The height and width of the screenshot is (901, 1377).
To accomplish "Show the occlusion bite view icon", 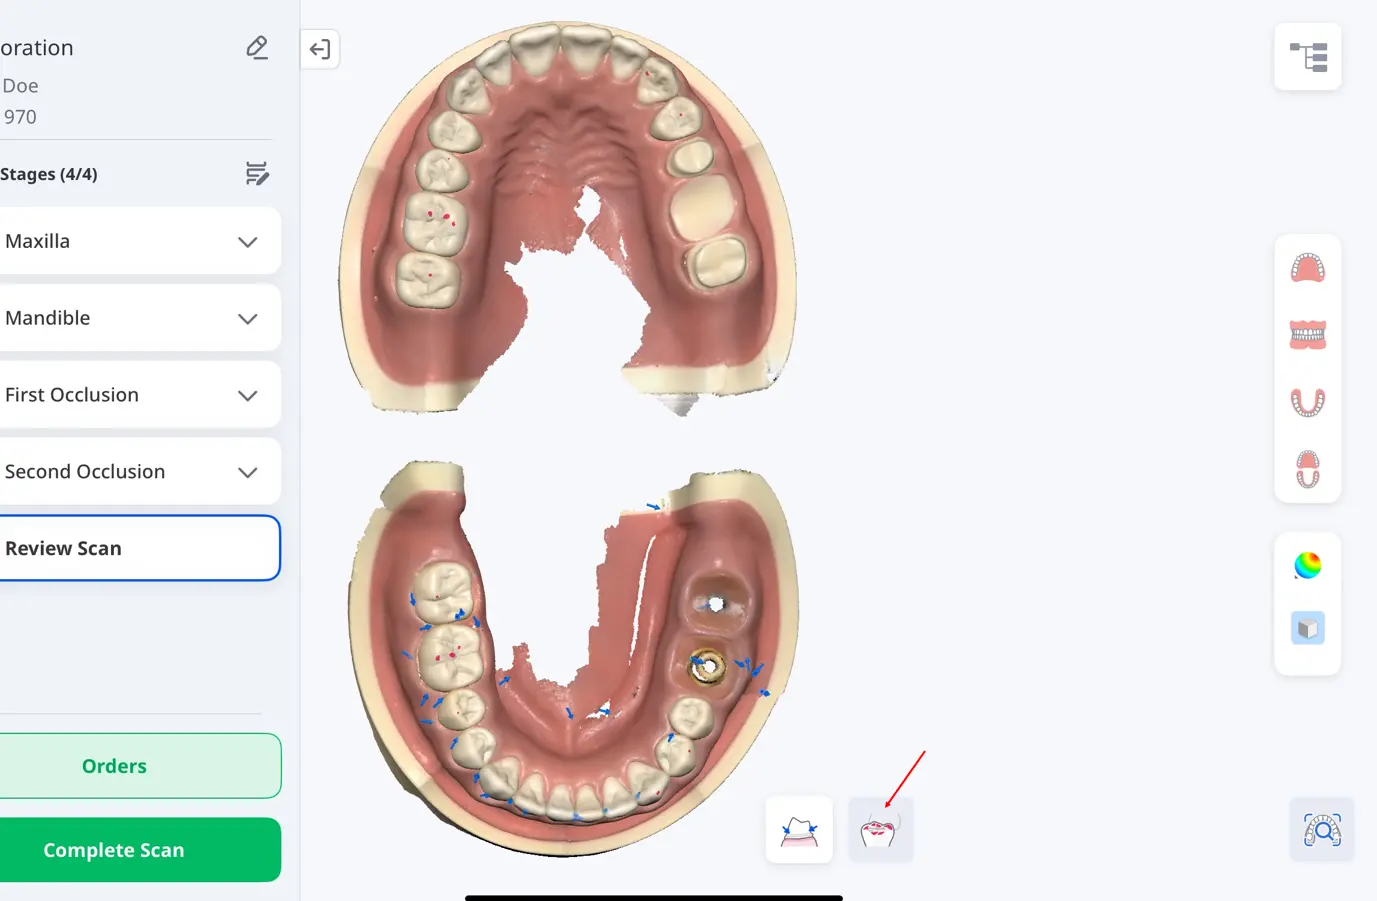I will coord(1308,335).
